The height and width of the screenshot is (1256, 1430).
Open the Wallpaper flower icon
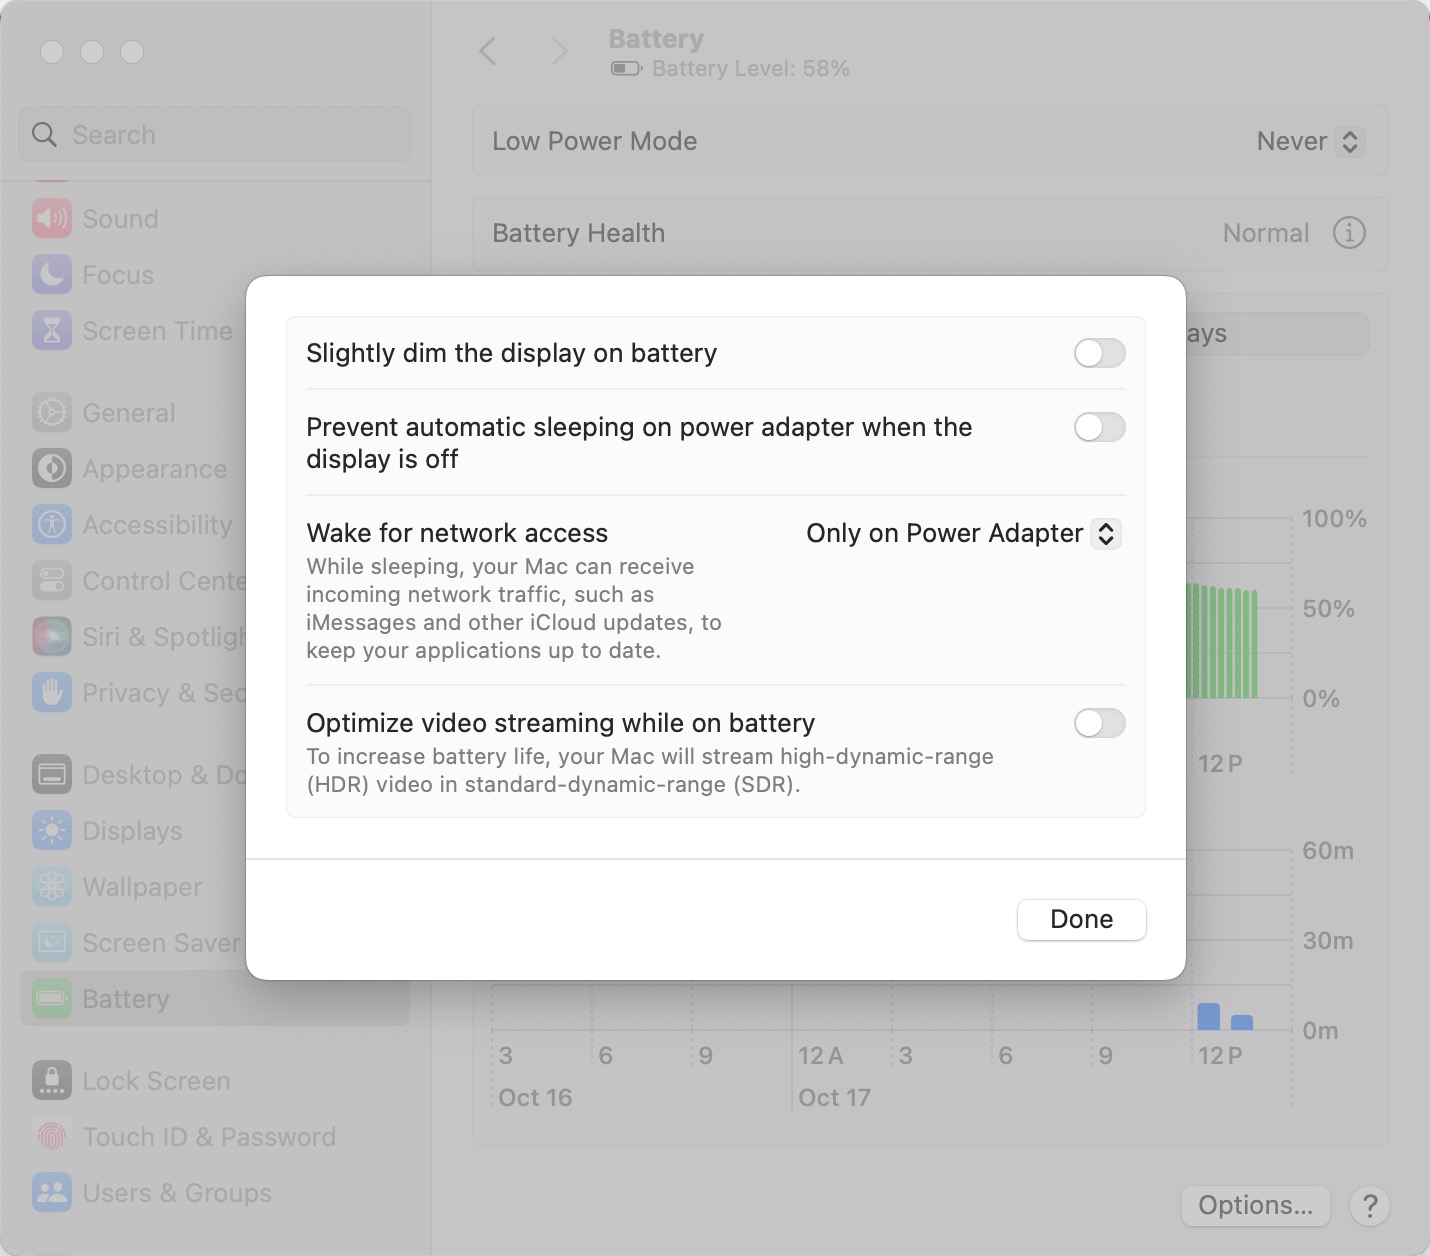coord(51,887)
